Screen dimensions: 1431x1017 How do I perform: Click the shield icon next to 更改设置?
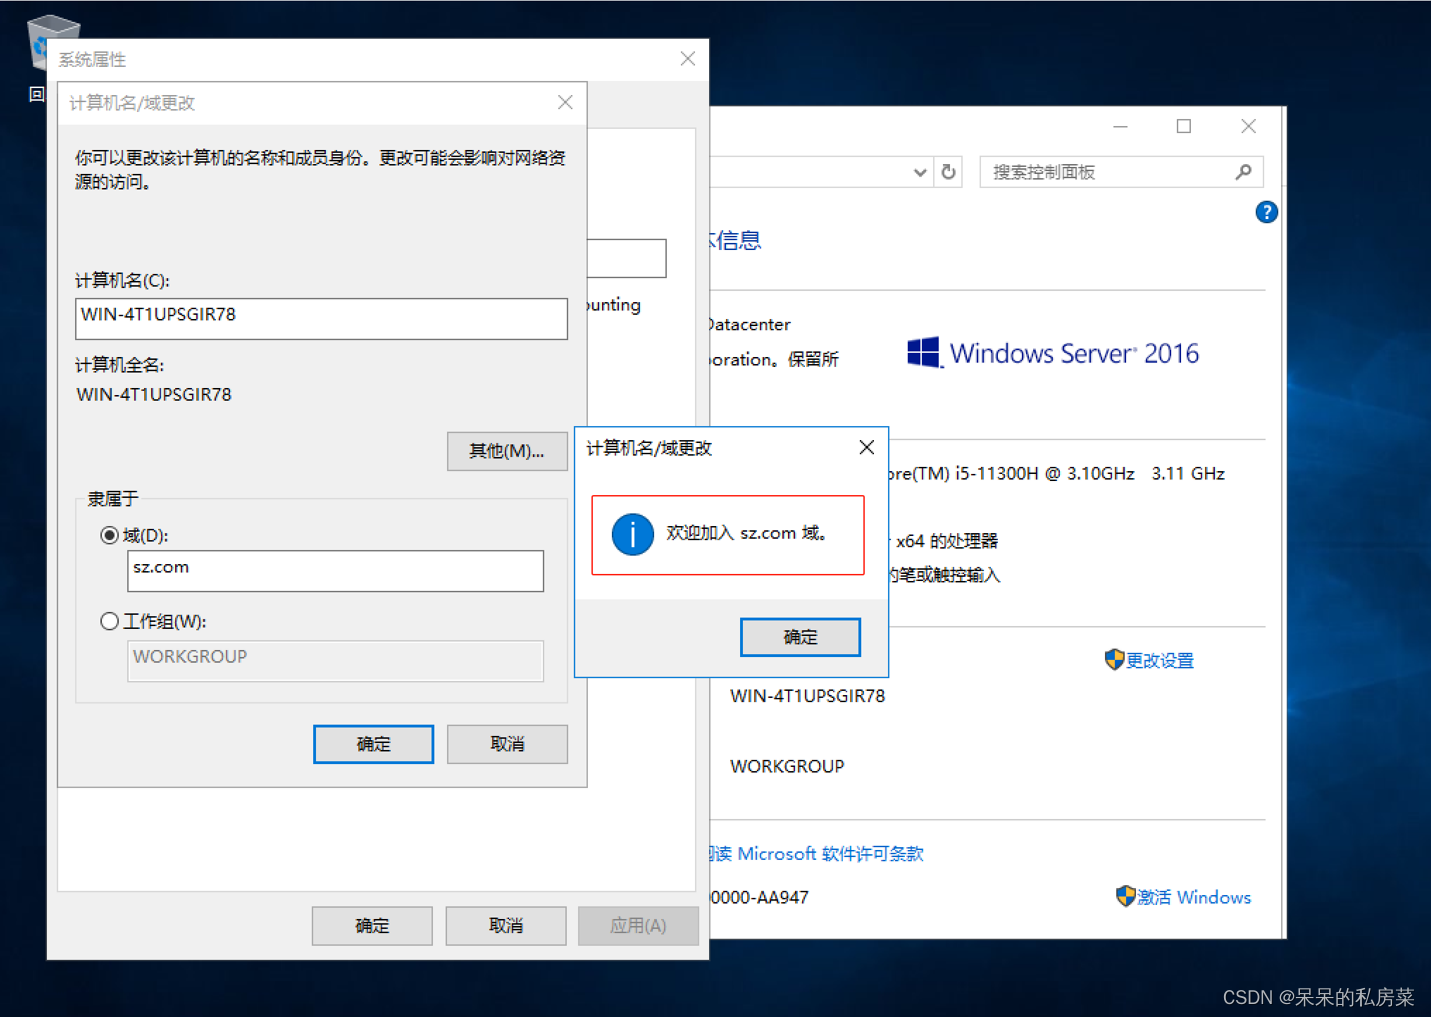tap(1114, 660)
